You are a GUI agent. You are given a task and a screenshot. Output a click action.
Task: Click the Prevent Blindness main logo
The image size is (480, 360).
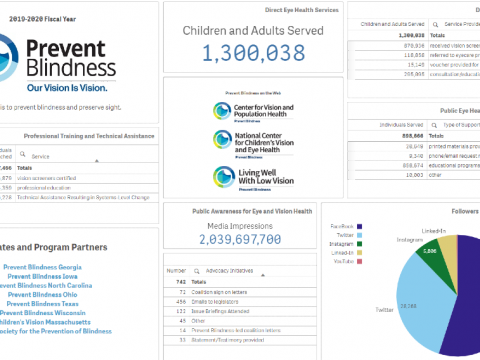(x=57, y=63)
